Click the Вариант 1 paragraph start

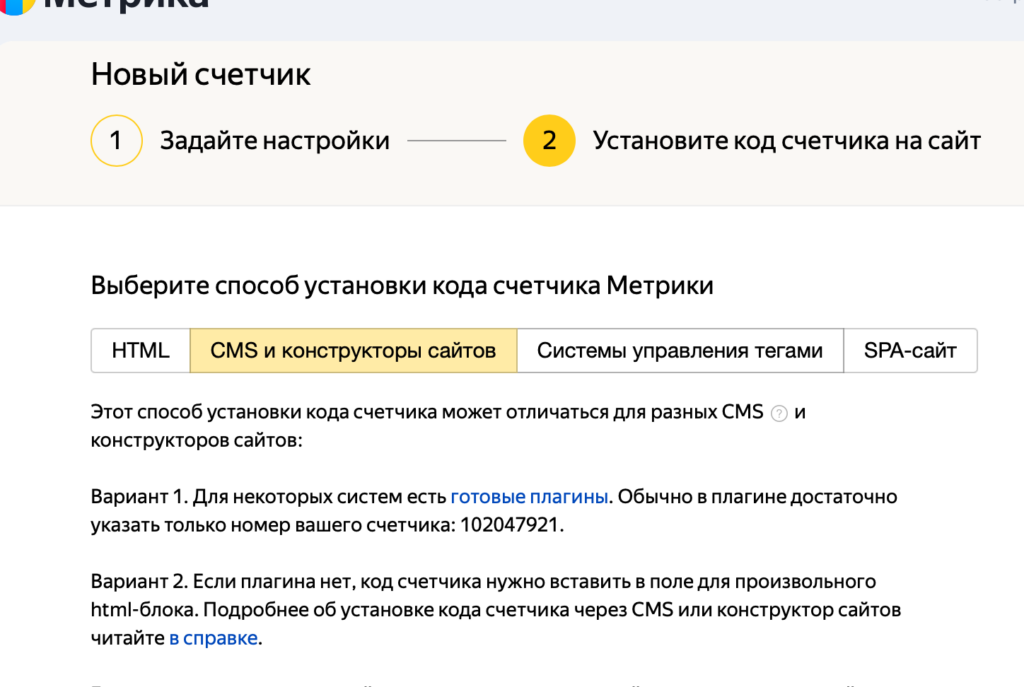138,497
